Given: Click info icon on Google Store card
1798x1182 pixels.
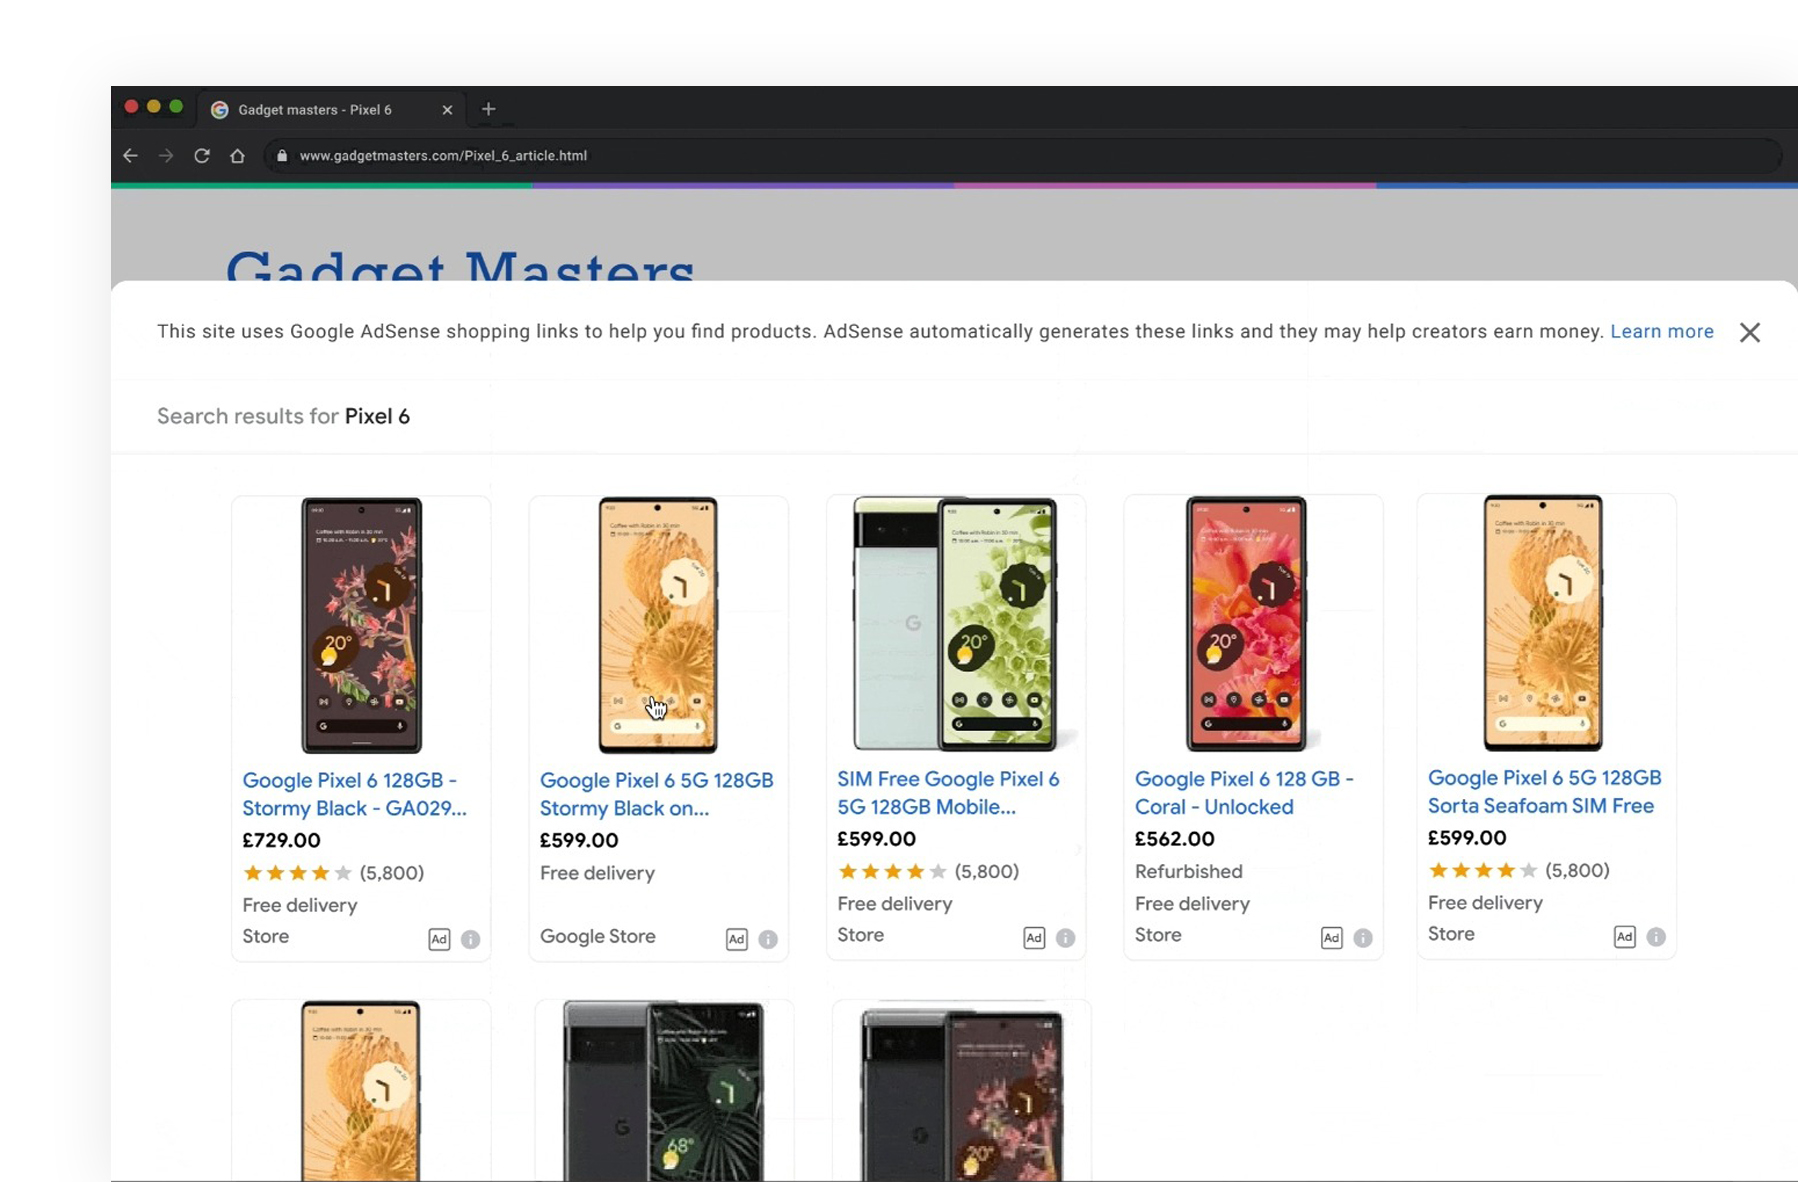Looking at the screenshot, I should click(x=767, y=939).
